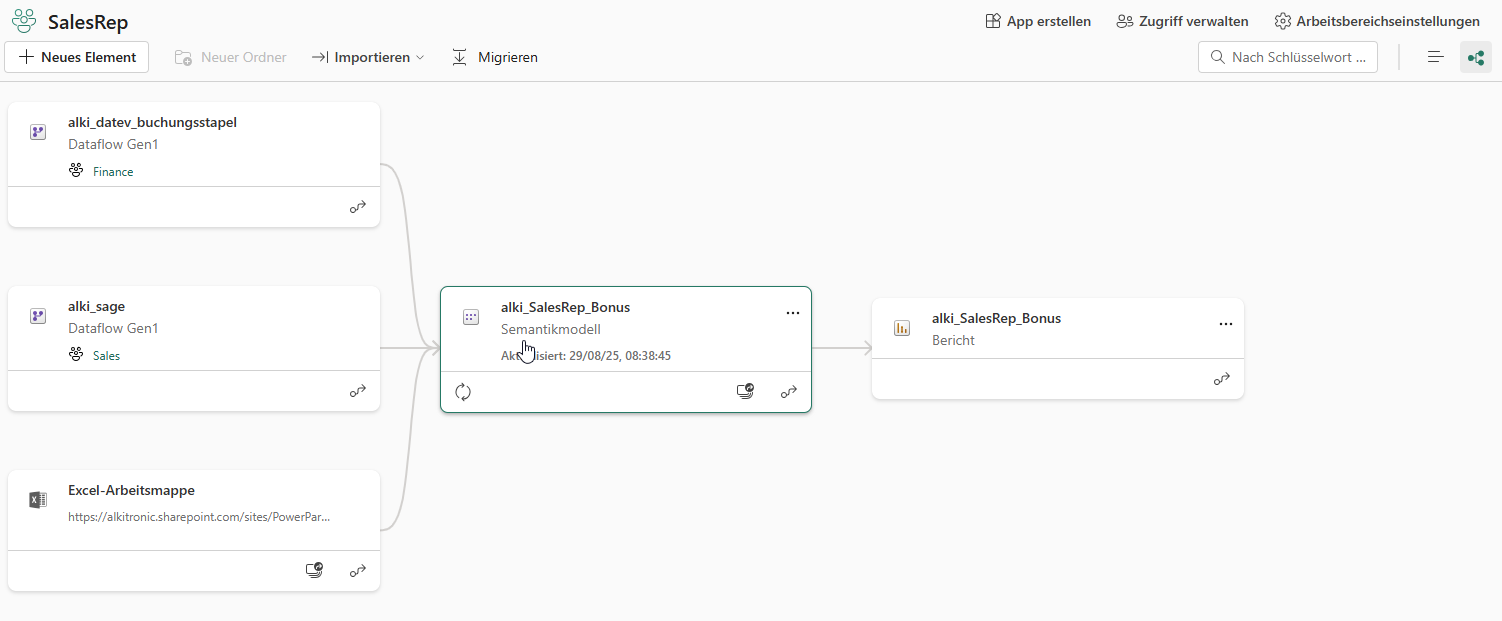Click Excel-Arbeitsmappe title

[x=131, y=490]
